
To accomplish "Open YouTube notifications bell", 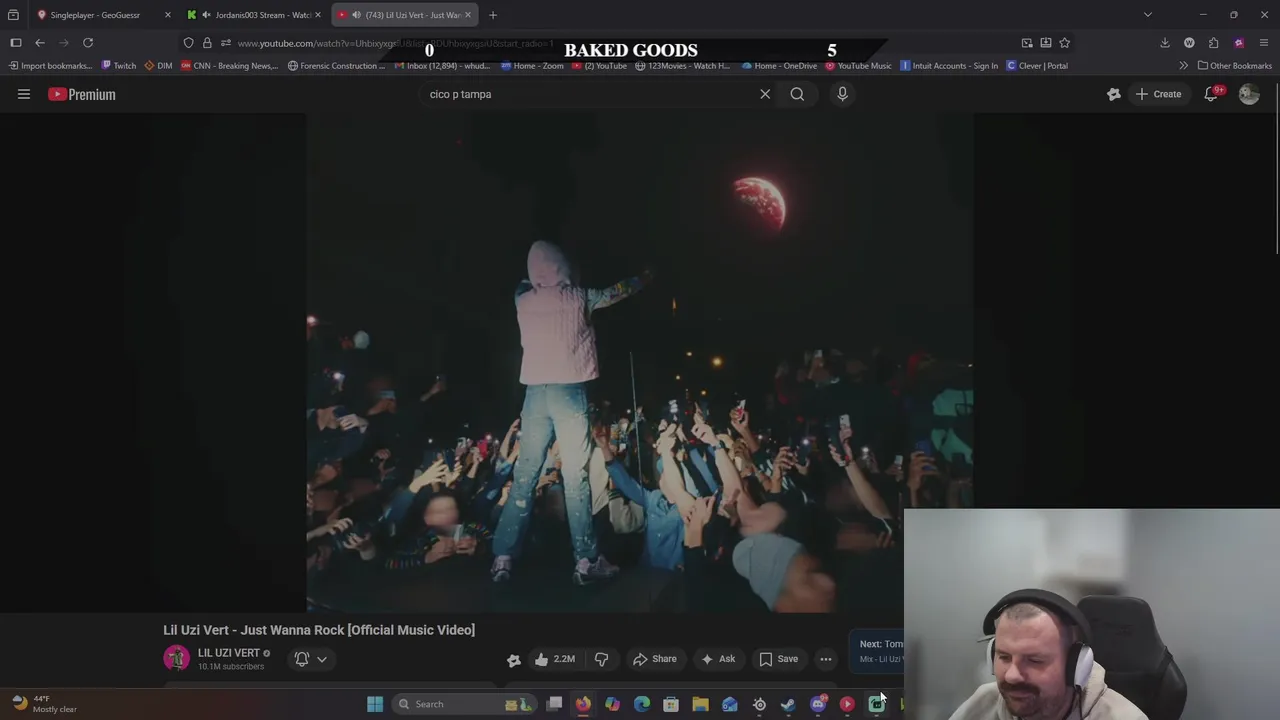I will pyautogui.click(x=1211, y=94).
